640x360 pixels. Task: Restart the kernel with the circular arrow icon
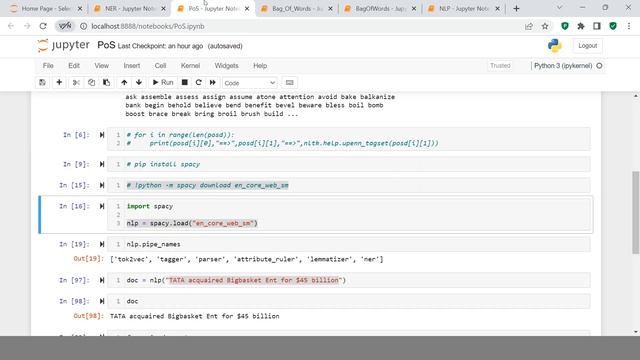click(199, 82)
